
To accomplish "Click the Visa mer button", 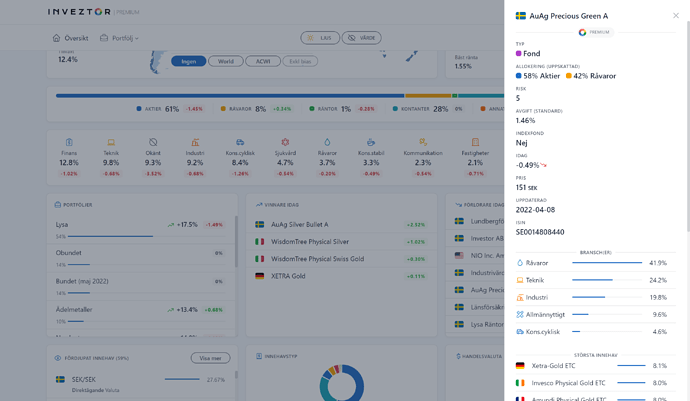I will point(210,358).
